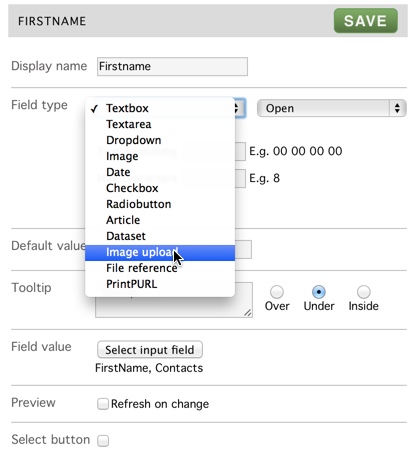The width and height of the screenshot is (419, 460).
Task: Choose Date from the field type list
Action: [160, 172]
